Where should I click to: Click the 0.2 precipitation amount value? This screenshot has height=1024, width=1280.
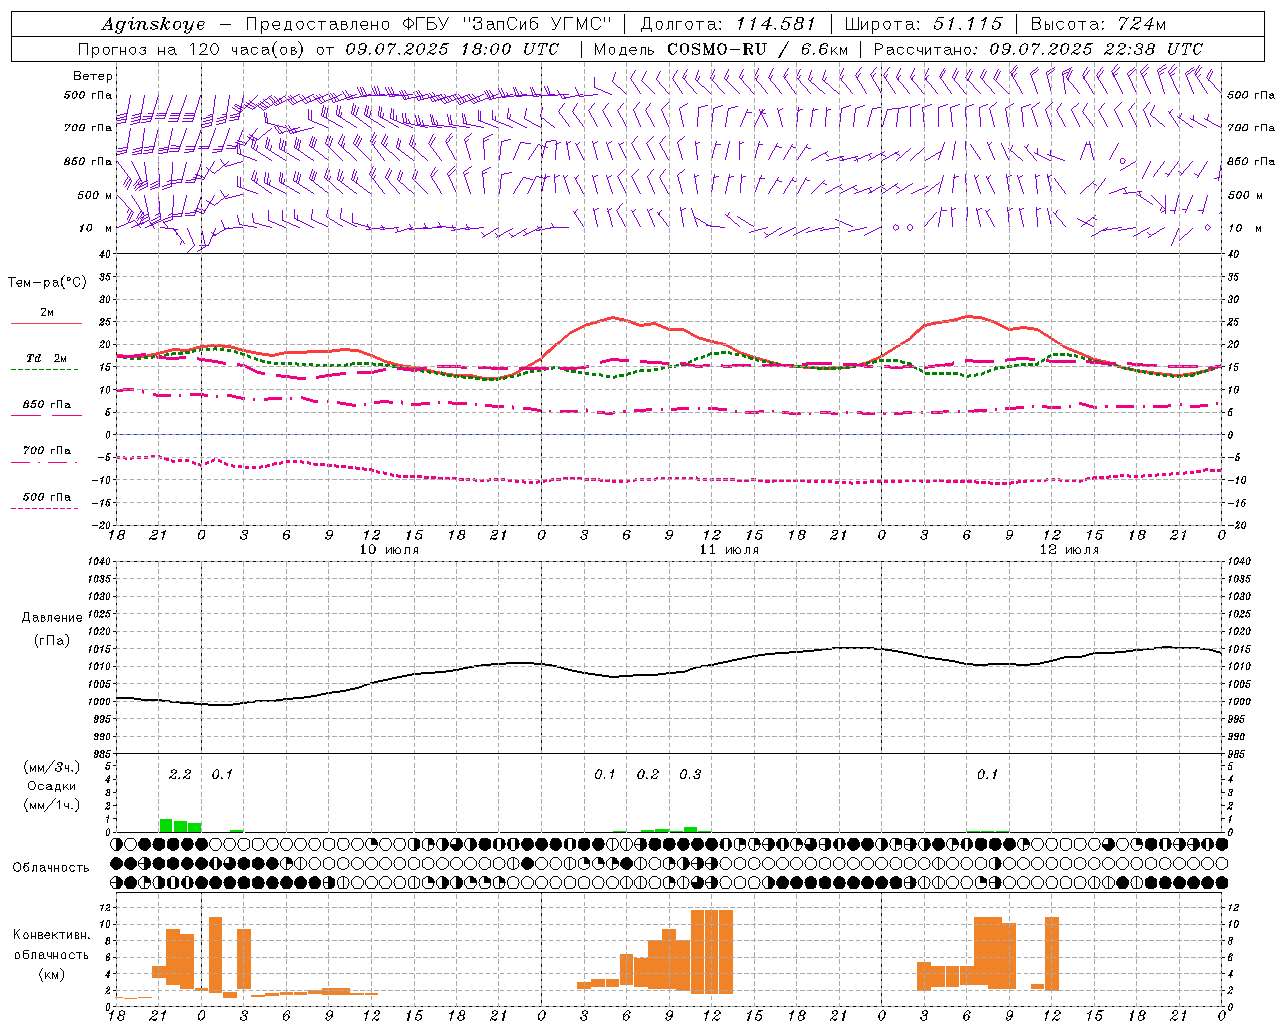tap(648, 774)
